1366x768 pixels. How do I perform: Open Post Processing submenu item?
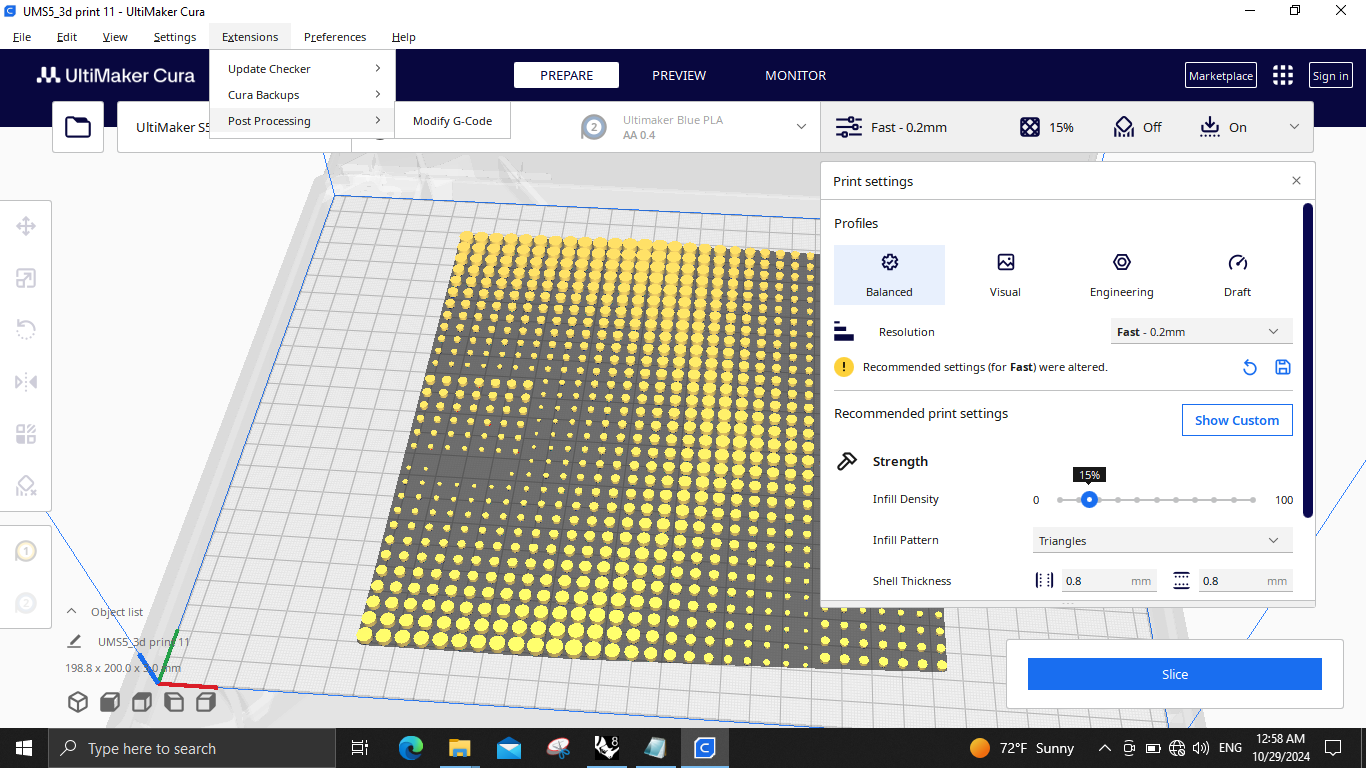click(x=303, y=121)
